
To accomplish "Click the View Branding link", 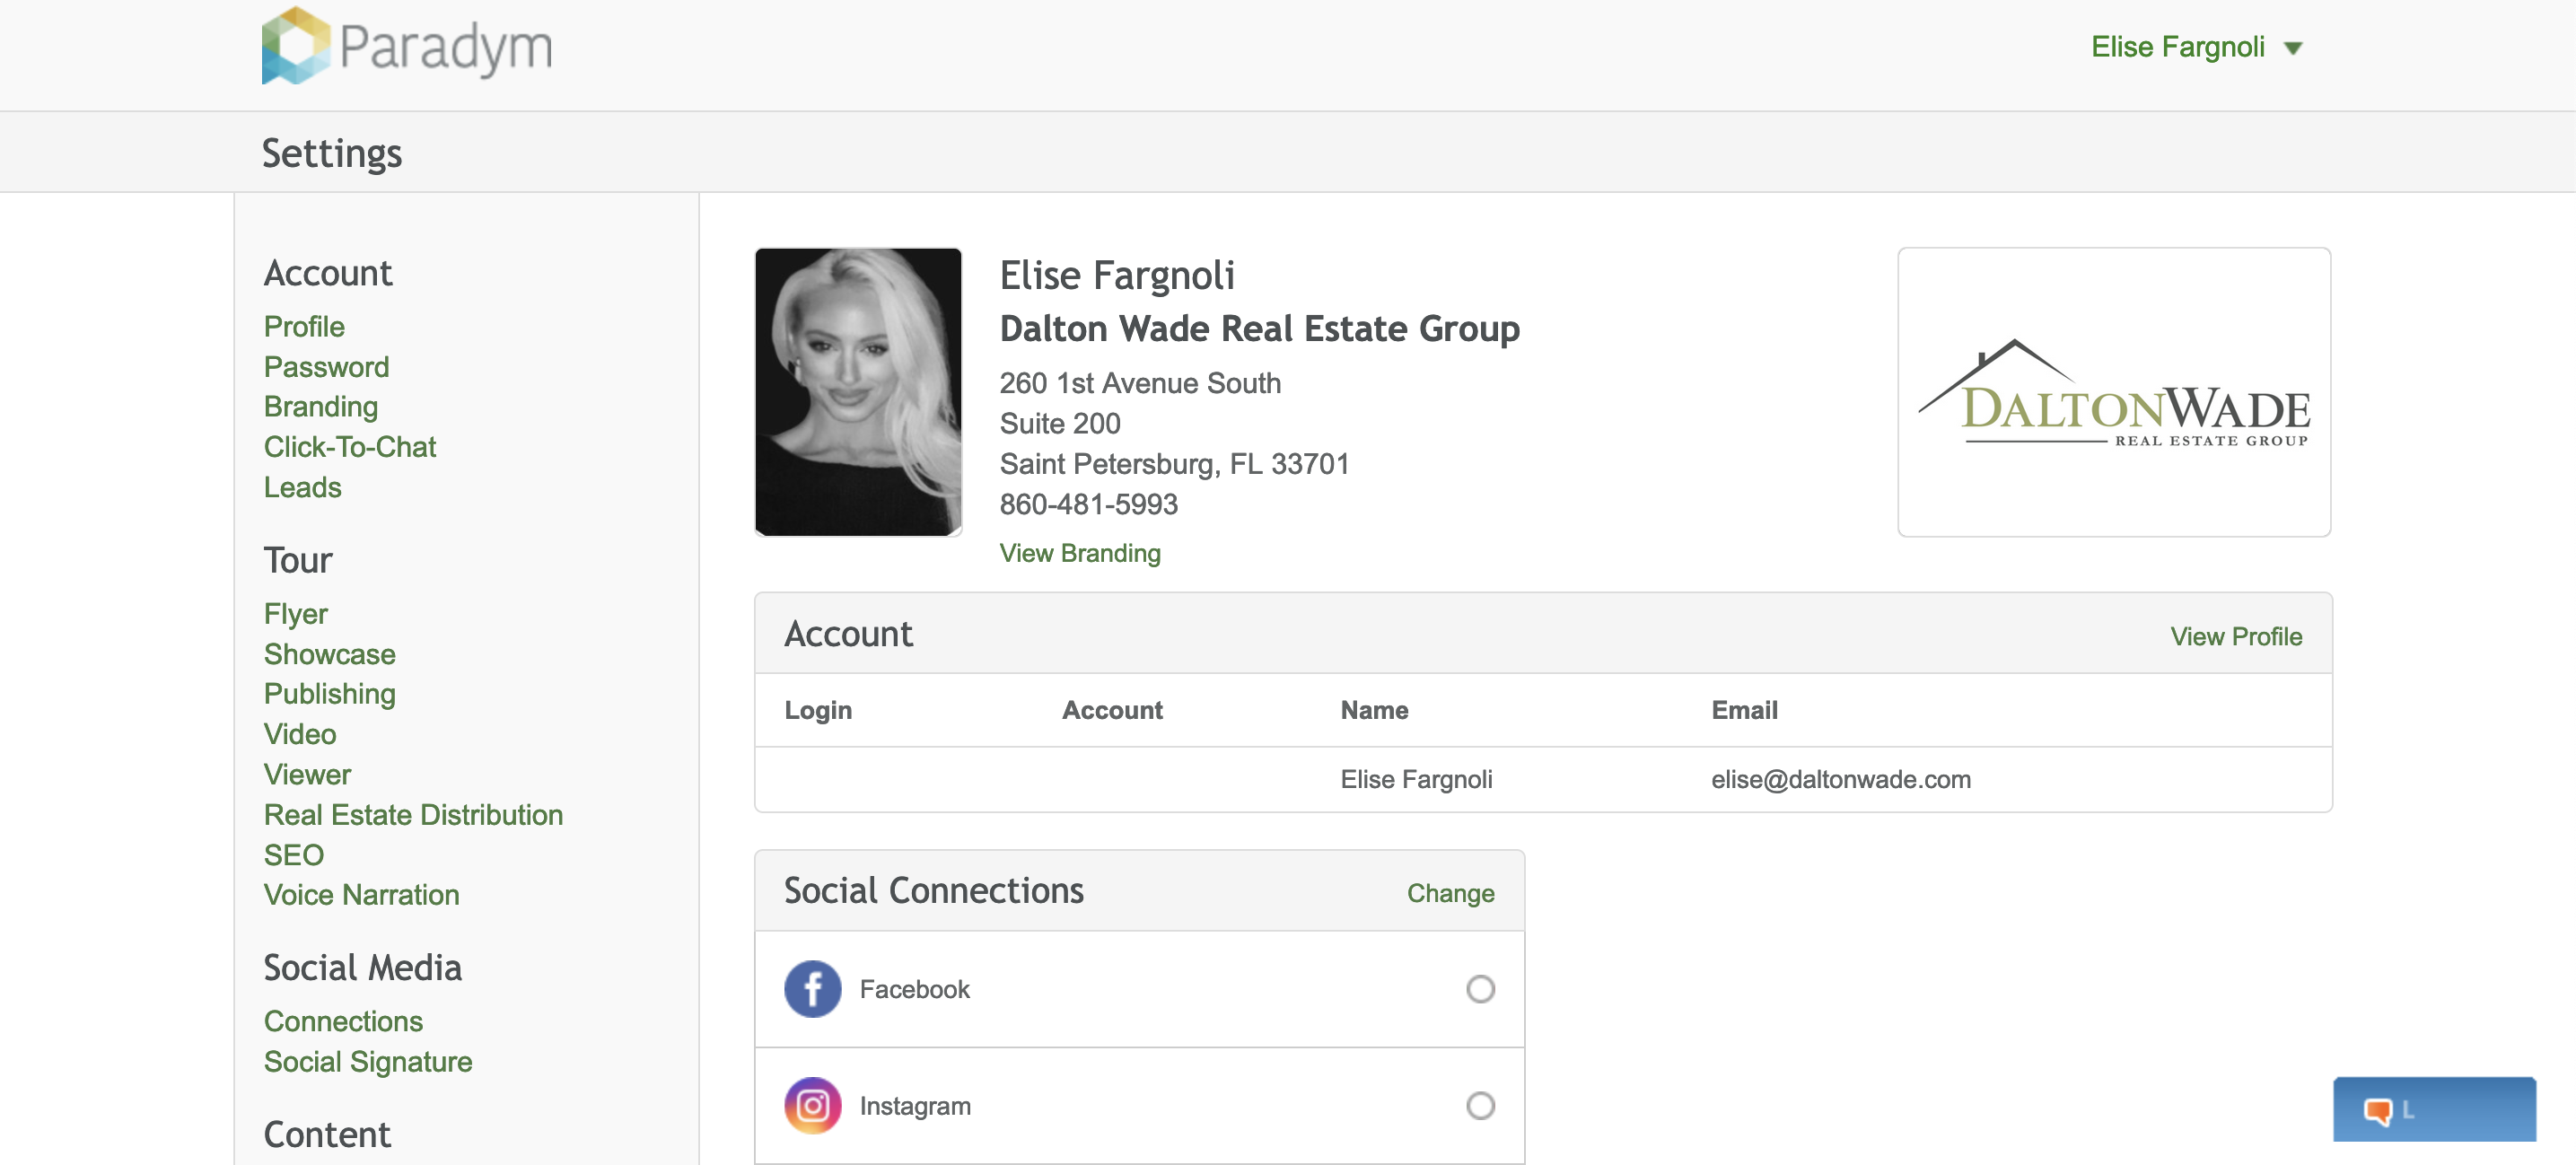I will 1079,553.
